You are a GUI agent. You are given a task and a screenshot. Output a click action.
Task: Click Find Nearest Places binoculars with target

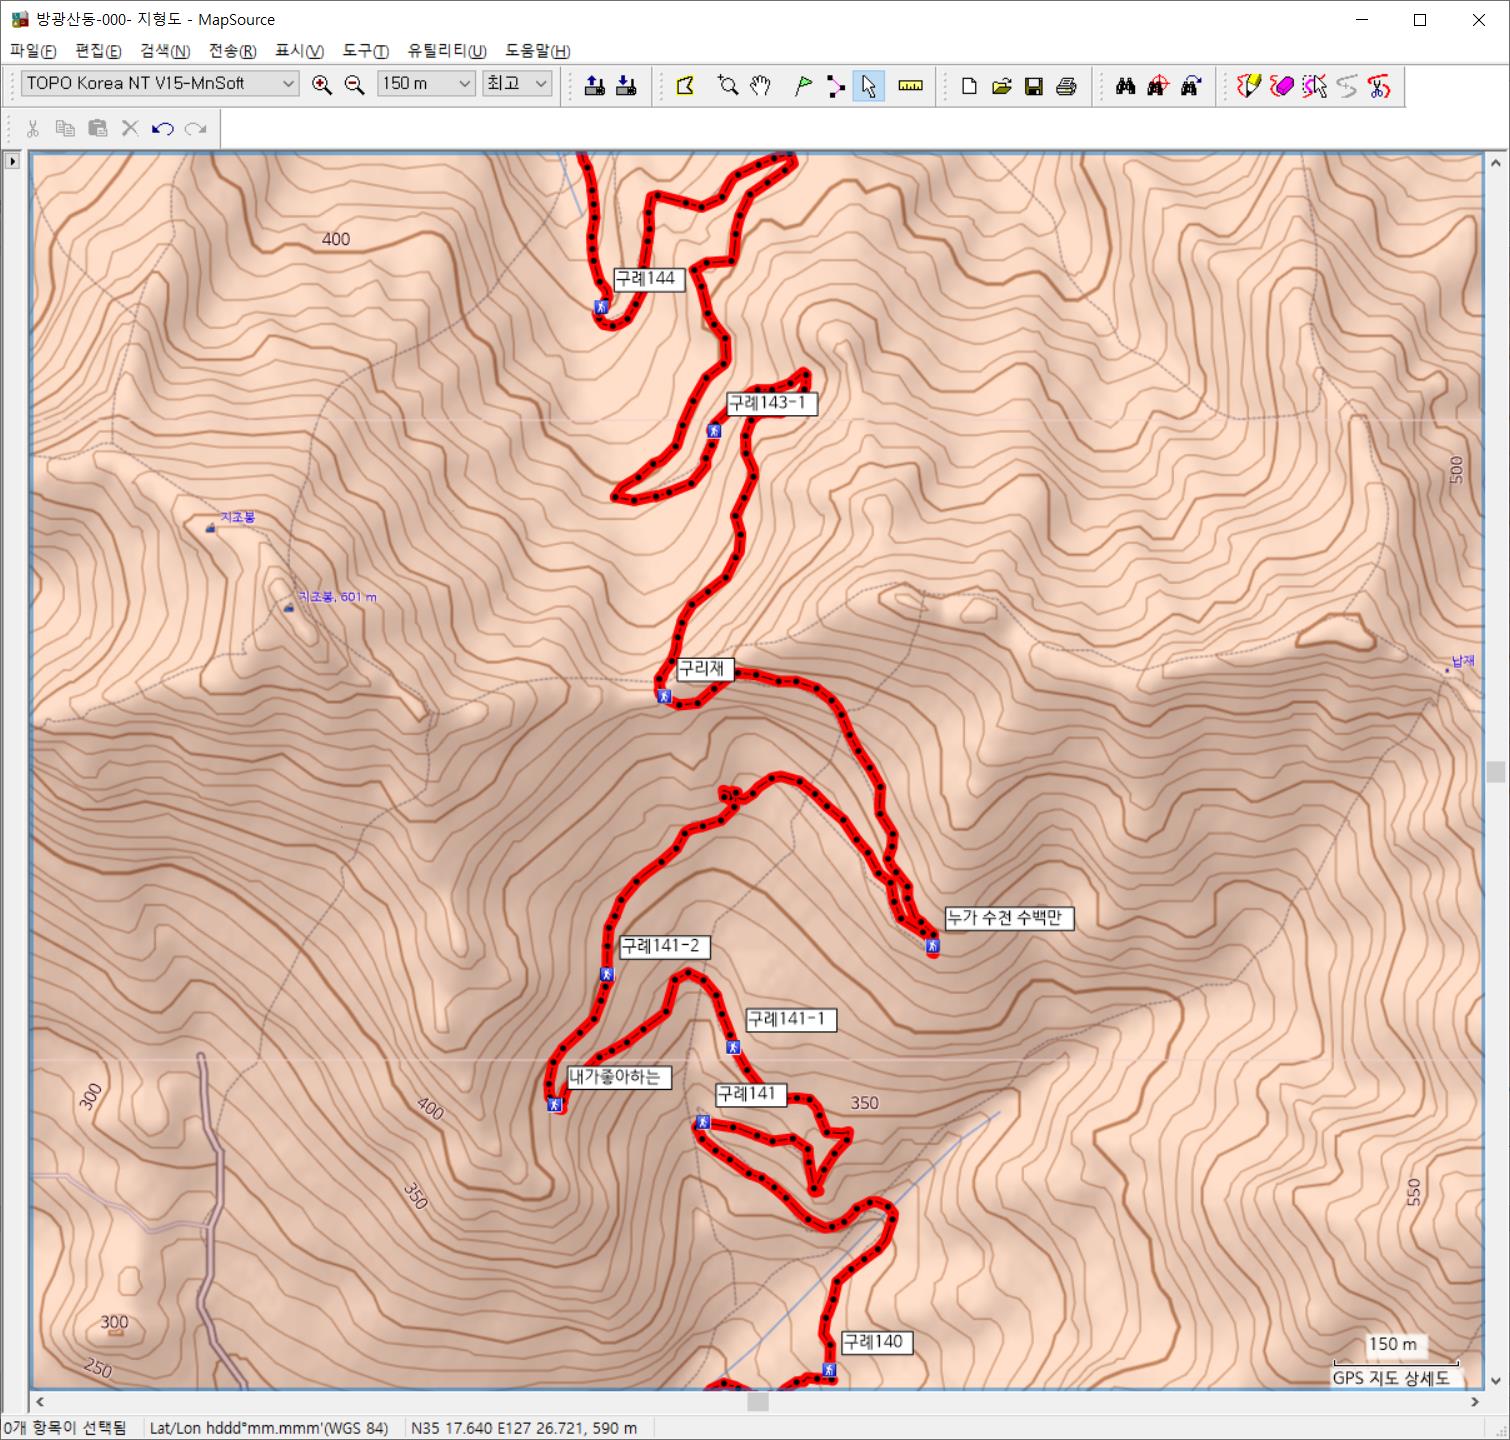(x=1158, y=86)
